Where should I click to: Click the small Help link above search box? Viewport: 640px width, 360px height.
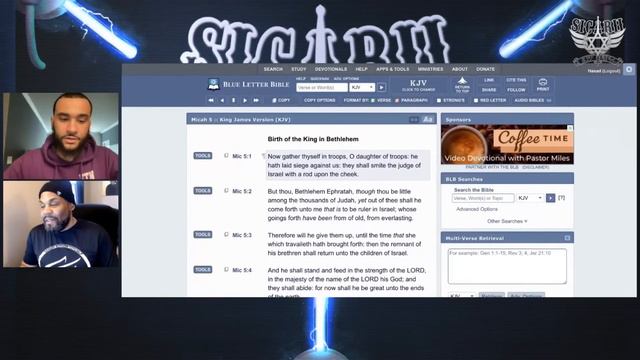click(x=301, y=79)
